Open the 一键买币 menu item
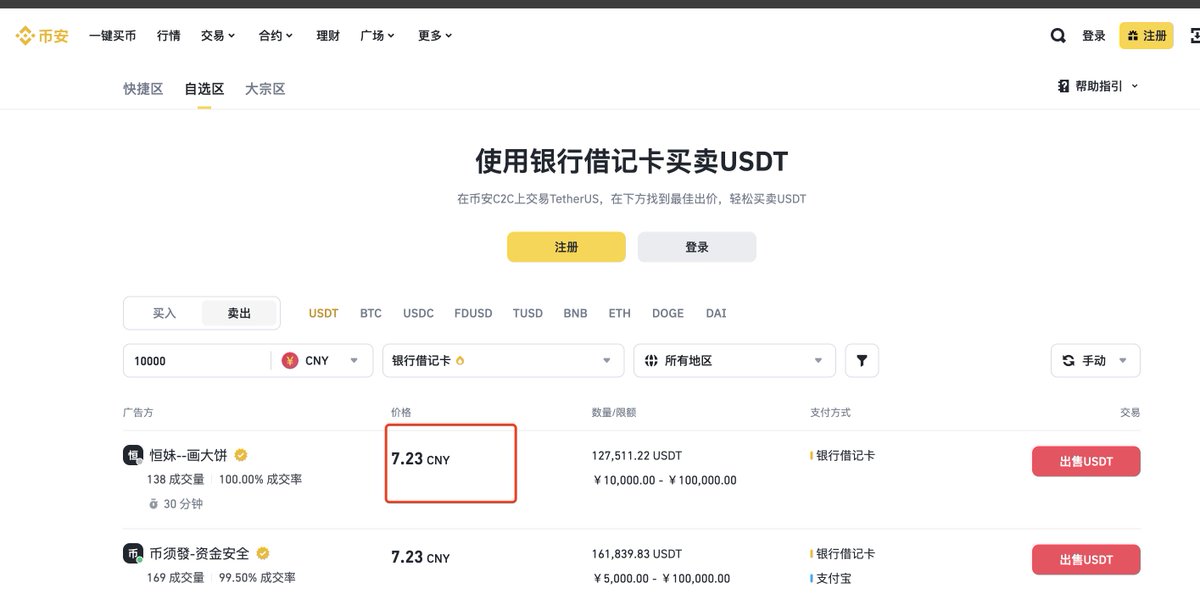The width and height of the screenshot is (1200, 594). [x=112, y=36]
